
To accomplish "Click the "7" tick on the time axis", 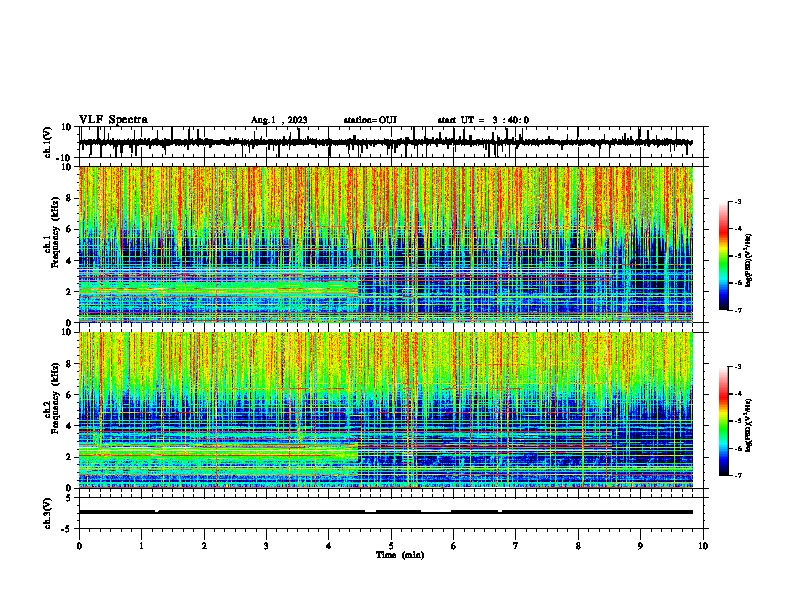I will 516,546.
